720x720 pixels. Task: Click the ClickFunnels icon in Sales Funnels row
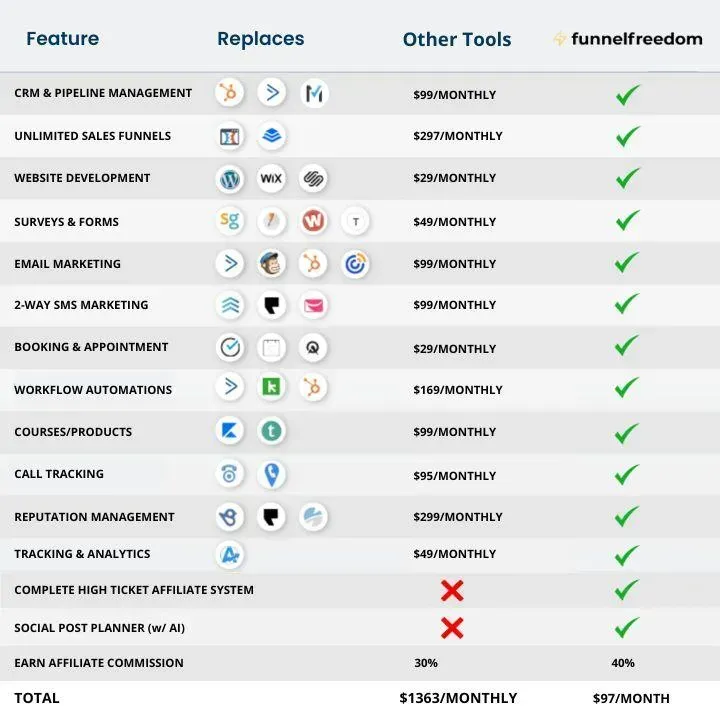[230, 136]
